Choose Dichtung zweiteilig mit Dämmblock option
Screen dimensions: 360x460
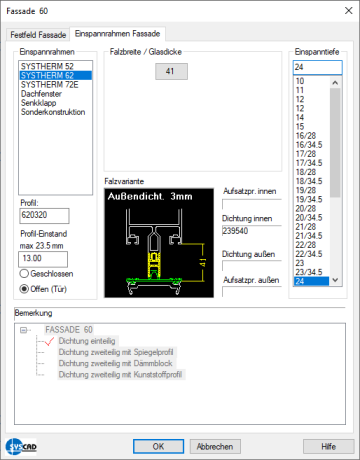pos(115,363)
